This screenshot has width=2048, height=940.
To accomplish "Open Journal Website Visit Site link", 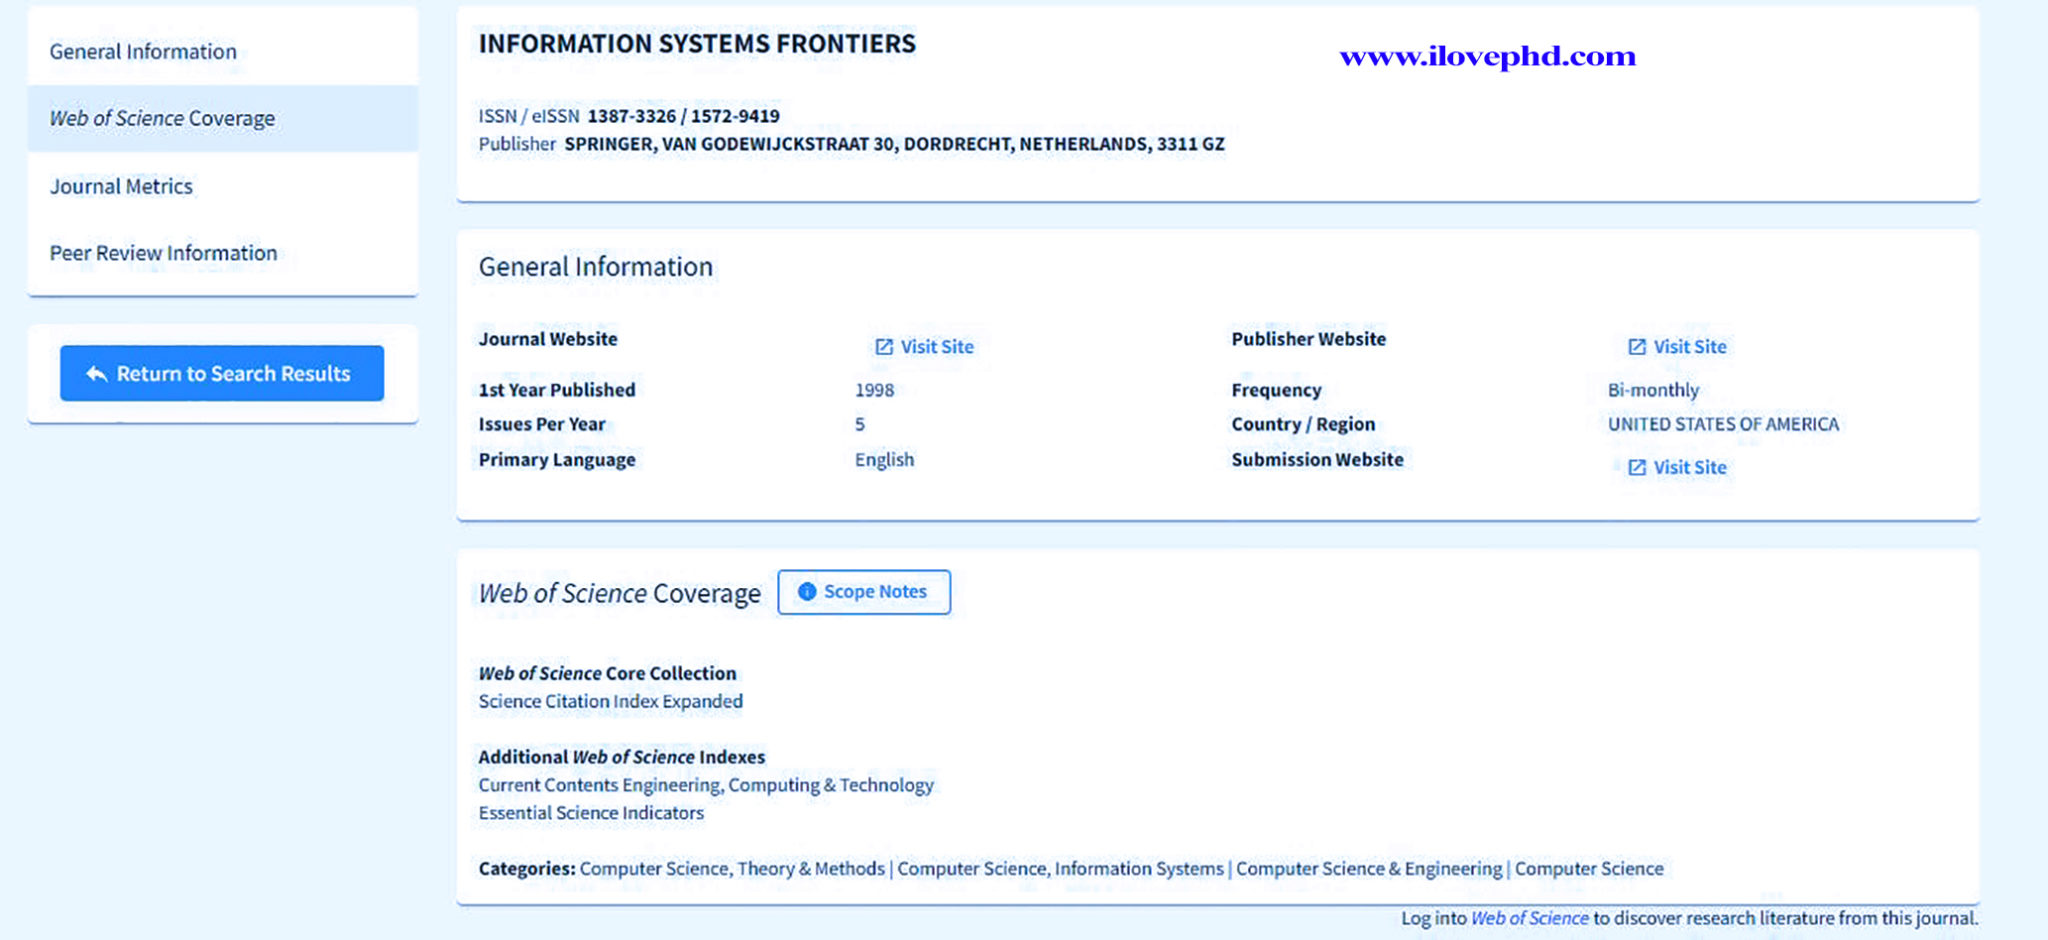I will click(924, 346).
